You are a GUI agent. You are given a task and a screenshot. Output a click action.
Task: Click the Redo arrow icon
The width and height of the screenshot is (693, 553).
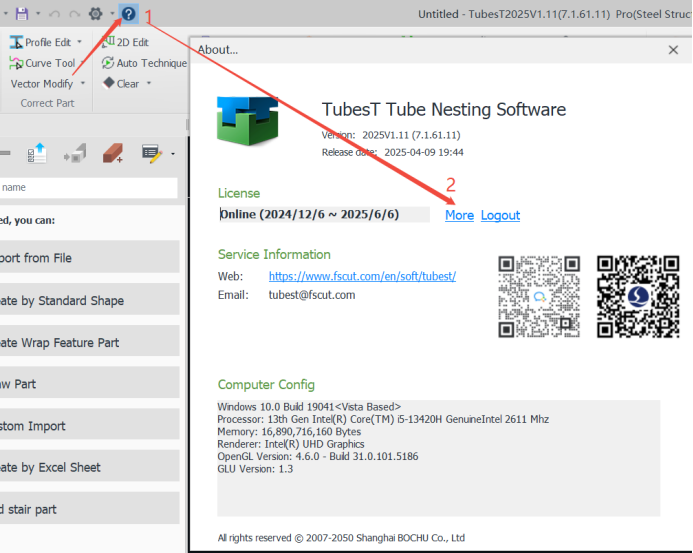74,14
